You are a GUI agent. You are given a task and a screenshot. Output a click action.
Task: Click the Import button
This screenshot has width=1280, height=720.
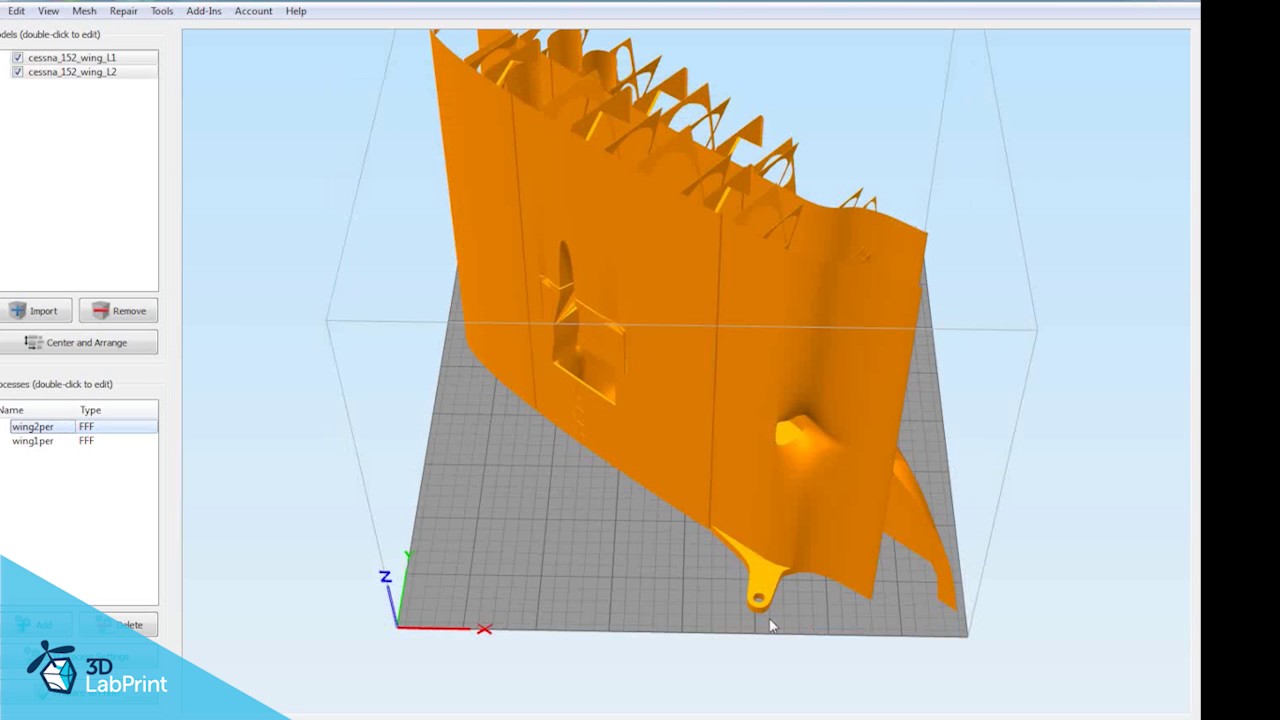36,311
